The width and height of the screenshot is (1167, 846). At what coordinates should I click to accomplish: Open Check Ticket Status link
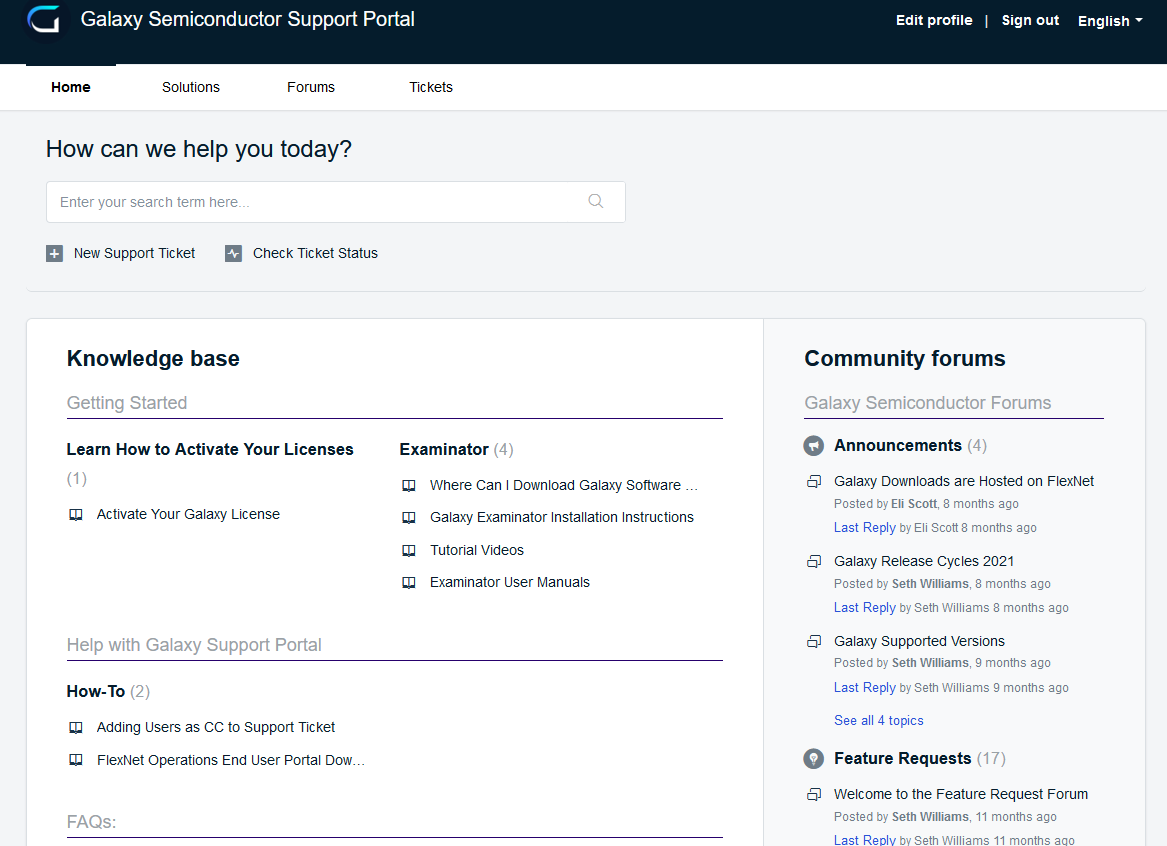click(x=316, y=253)
